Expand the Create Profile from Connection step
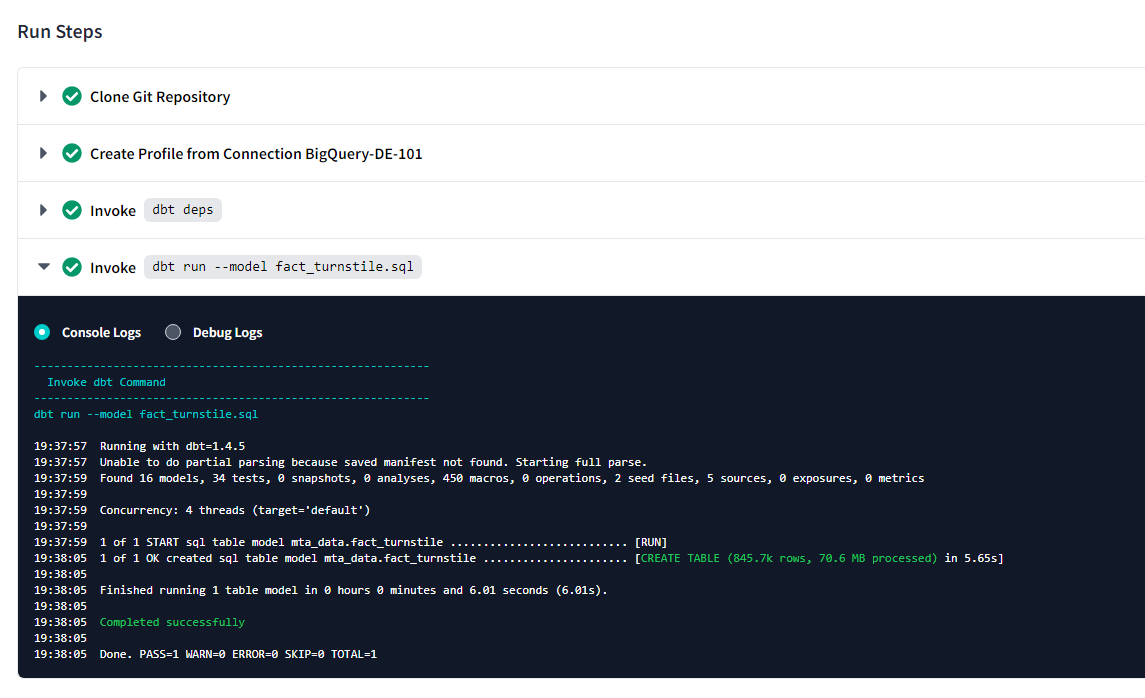This screenshot has height=698, width=1145. coord(43,153)
